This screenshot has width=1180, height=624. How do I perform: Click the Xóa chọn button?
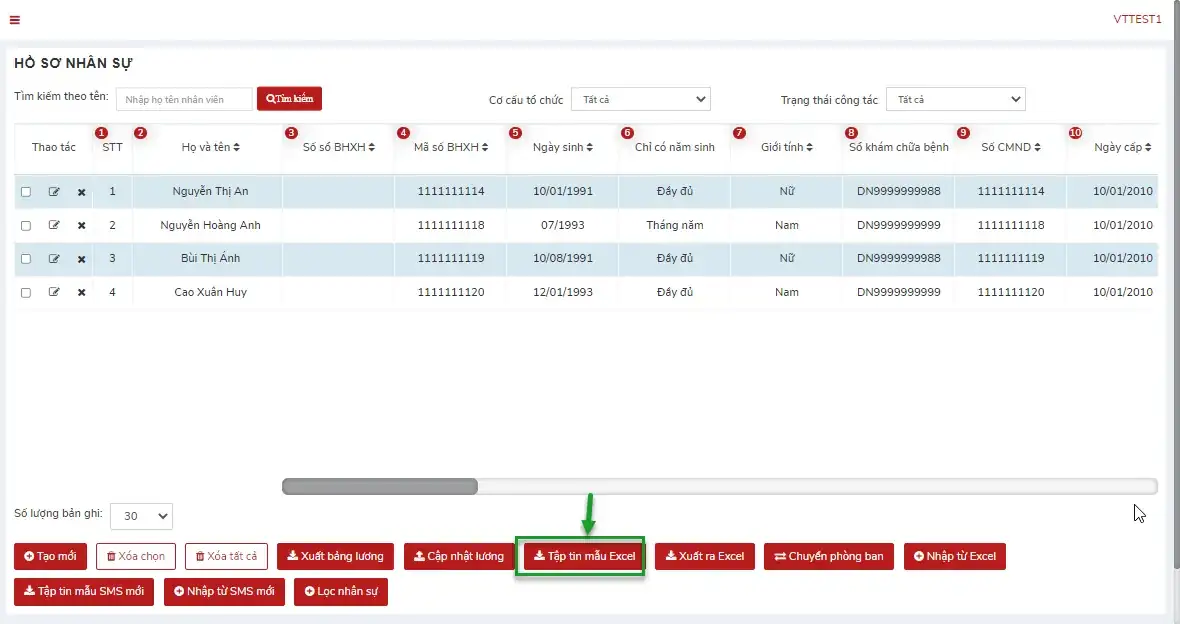[136, 556]
